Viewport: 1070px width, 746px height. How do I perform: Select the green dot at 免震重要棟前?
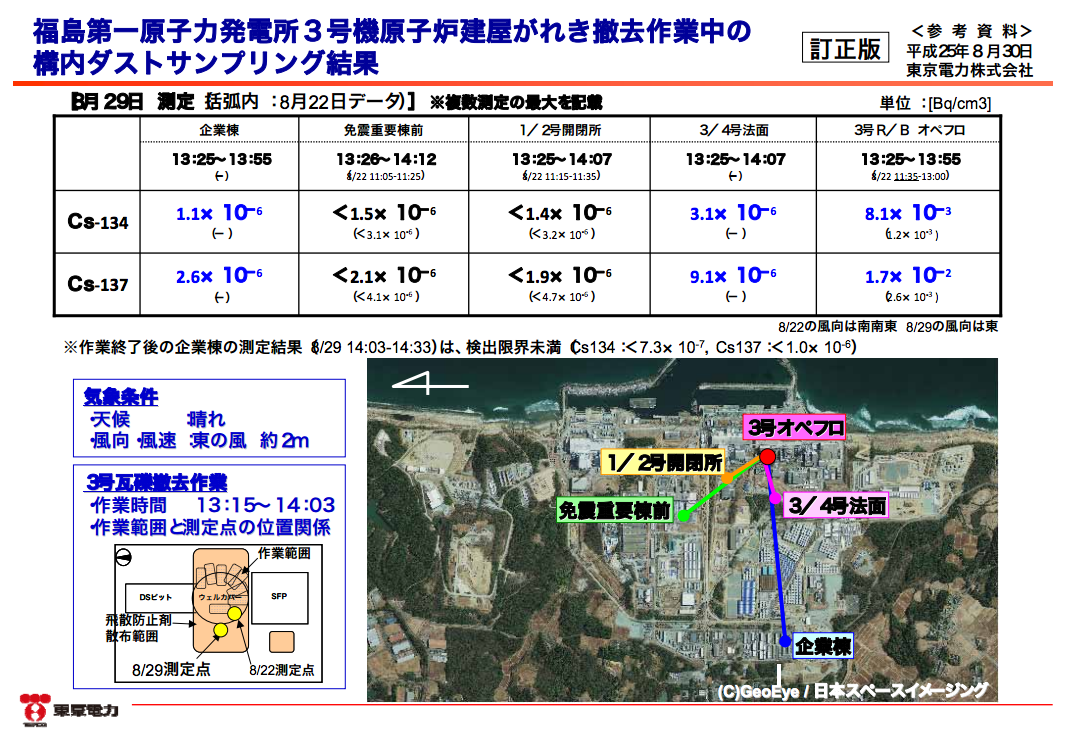pyautogui.click(x=684, y=516)
